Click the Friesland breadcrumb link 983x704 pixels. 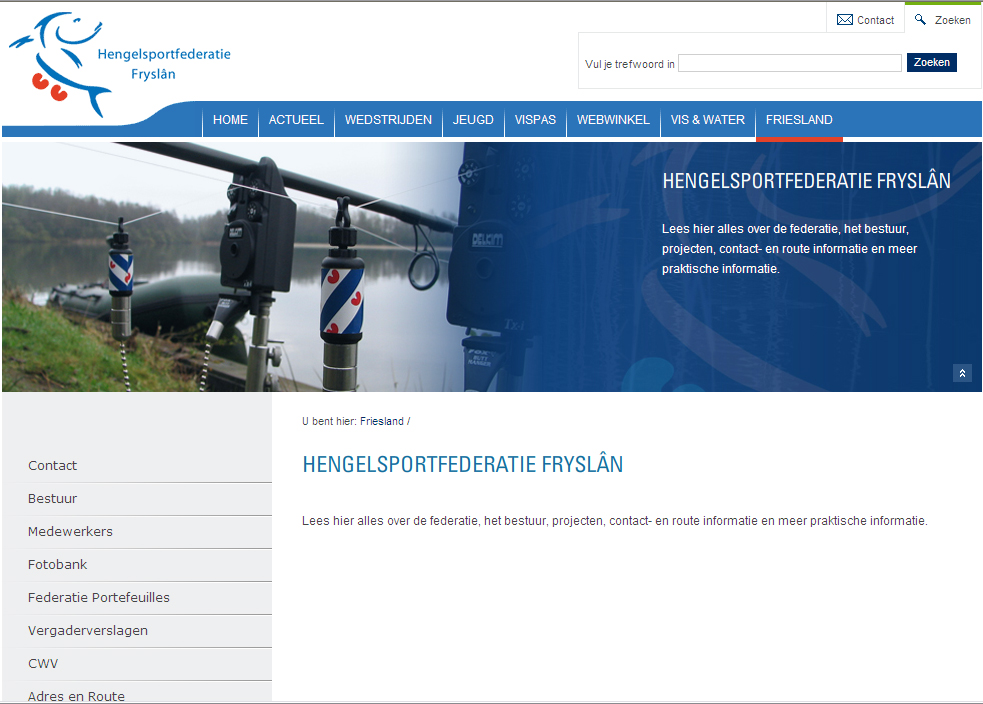(381, 422)
